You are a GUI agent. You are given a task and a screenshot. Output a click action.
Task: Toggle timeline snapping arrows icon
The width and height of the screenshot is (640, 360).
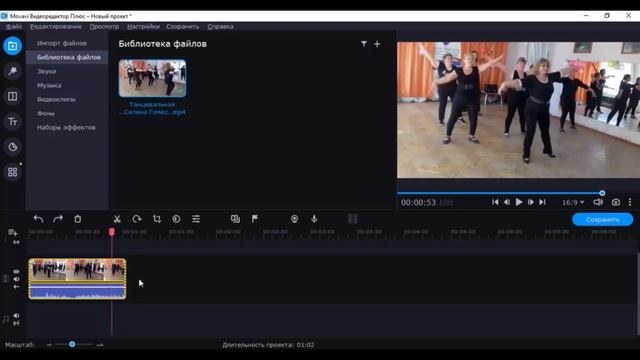[x=16, y=242]
